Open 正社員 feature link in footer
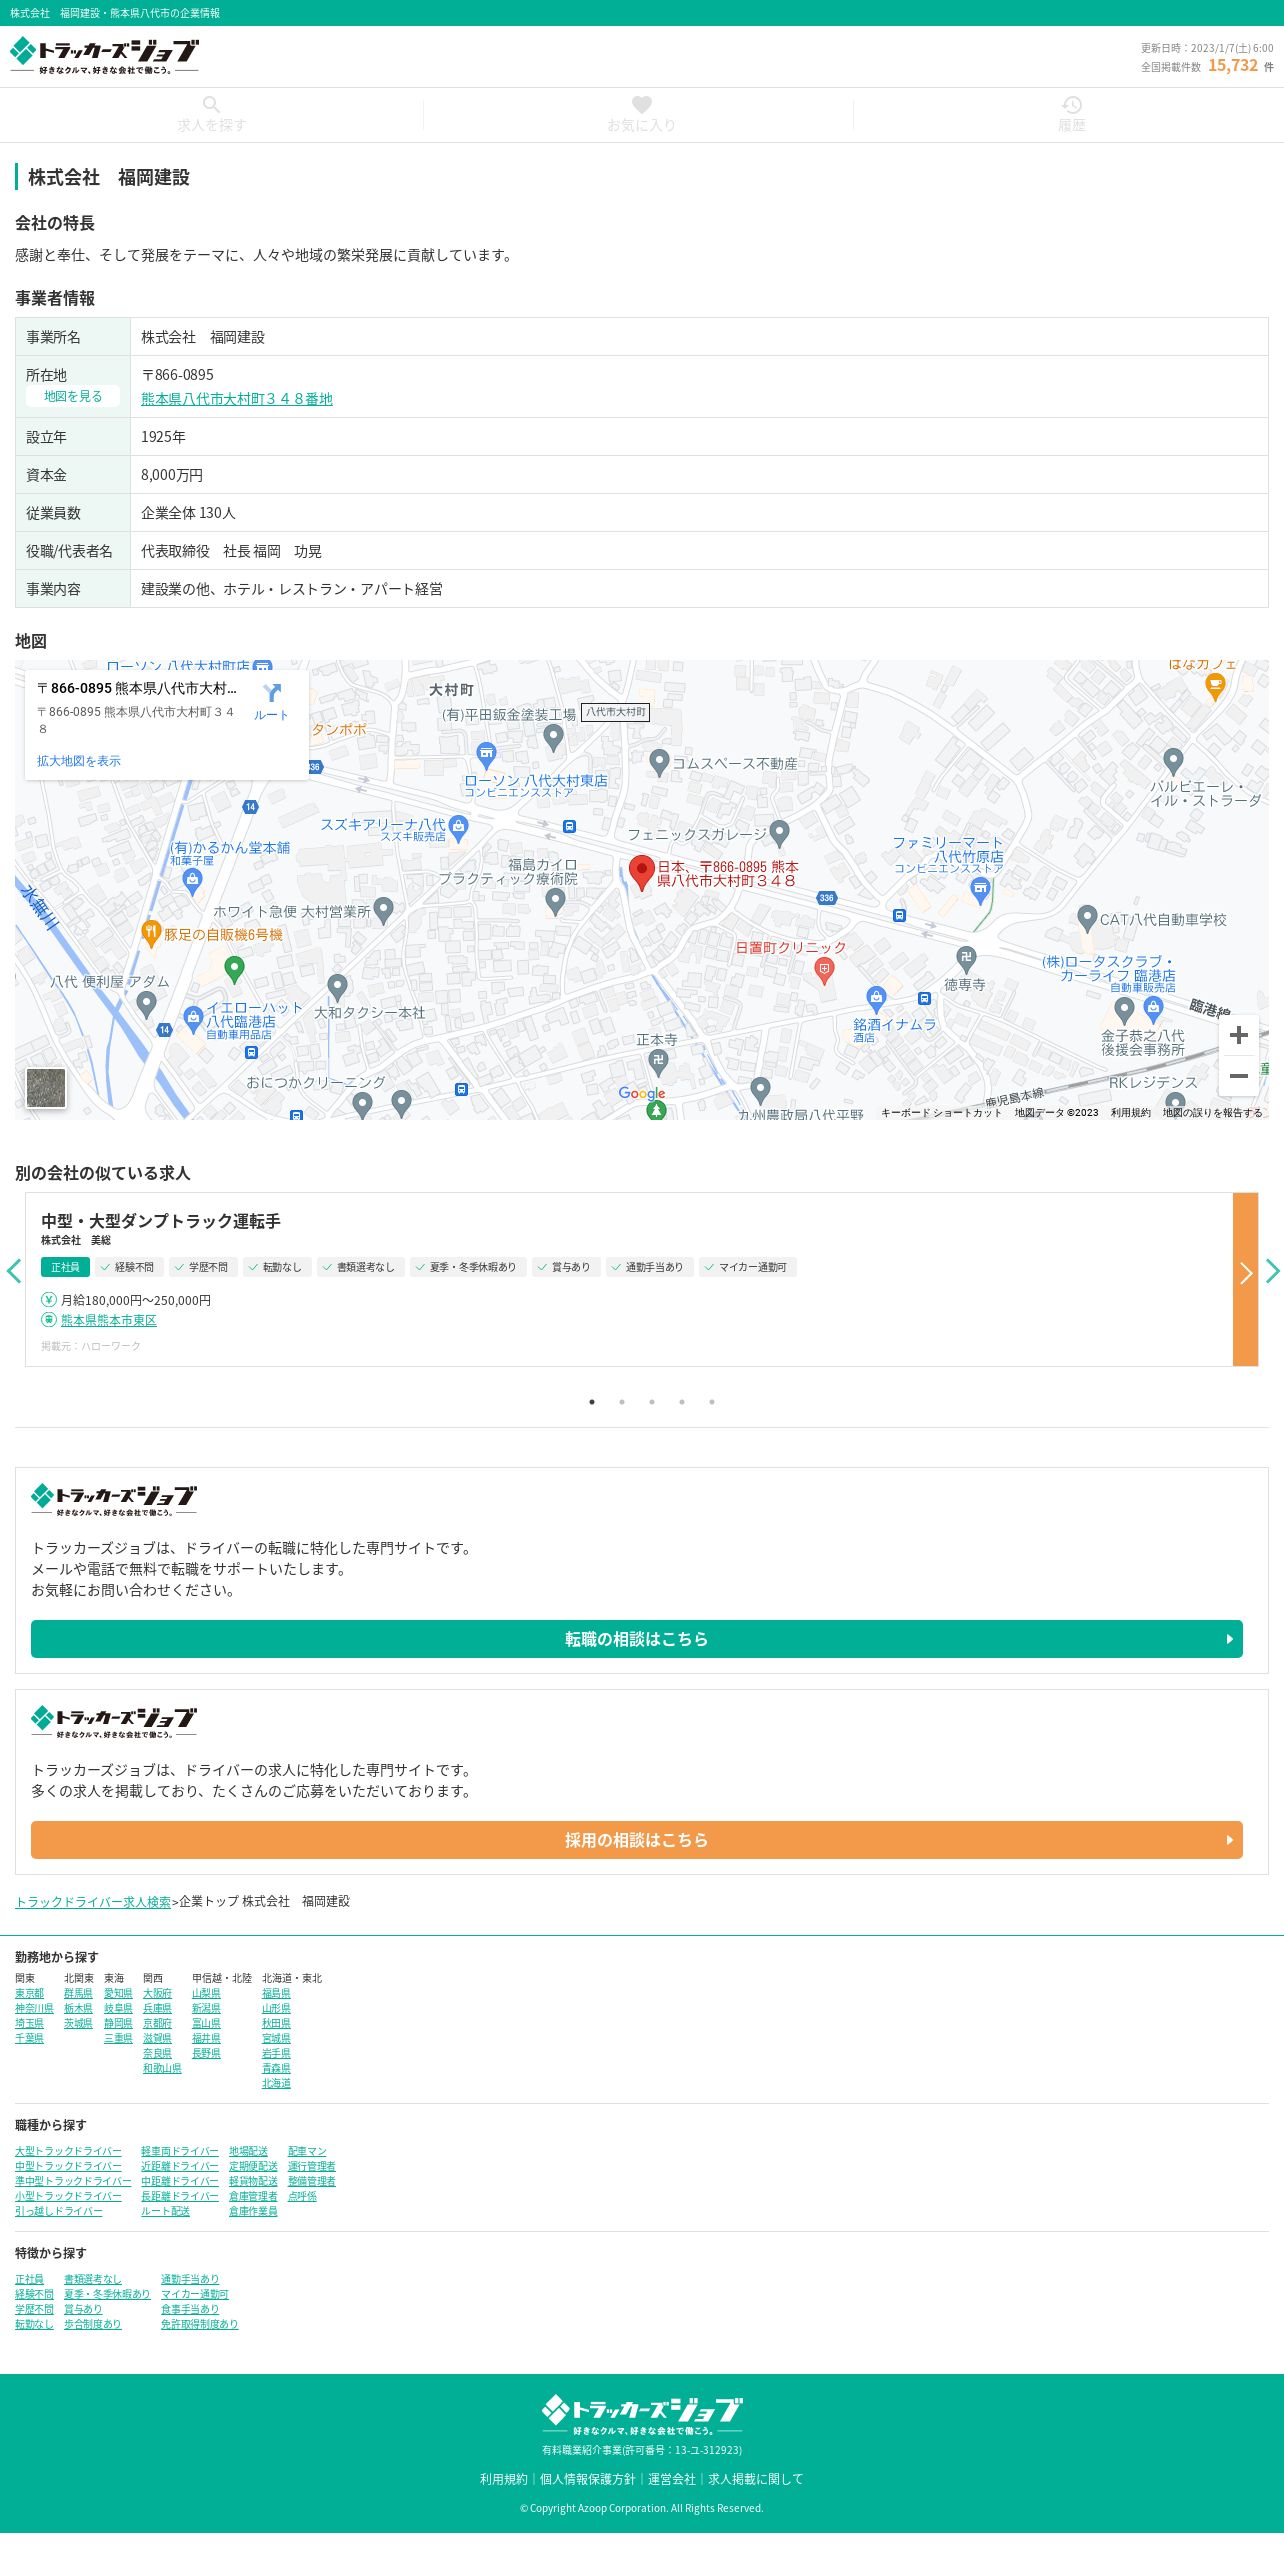Image resolution: width=1284 pixels, height=2568 pixels. pos(29,2279)
